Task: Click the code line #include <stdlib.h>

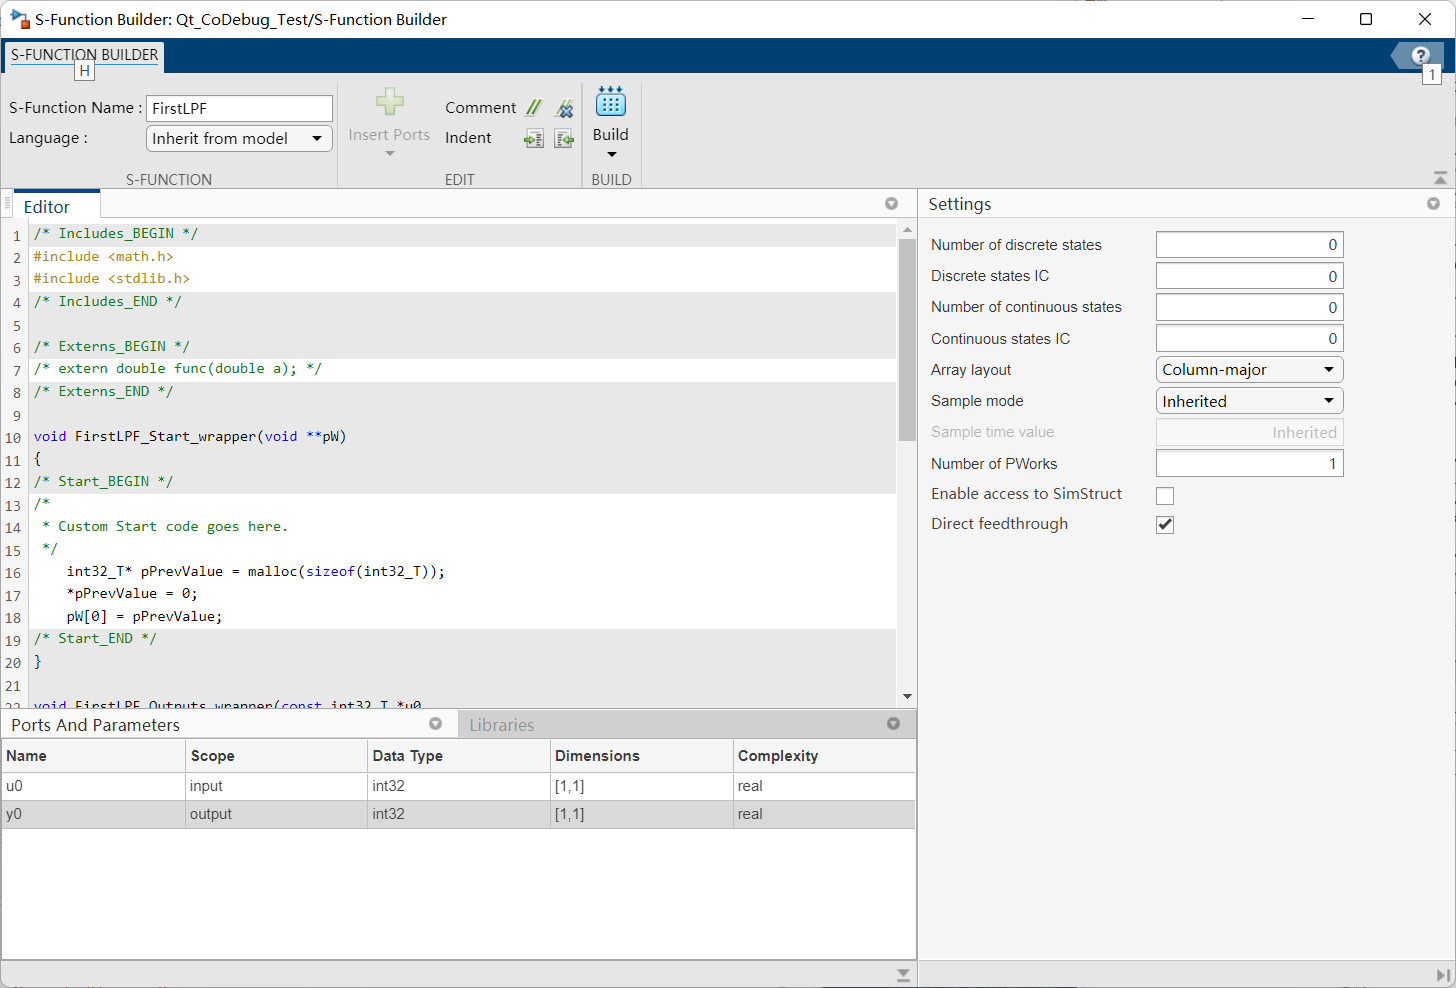Action: point(112,279)
